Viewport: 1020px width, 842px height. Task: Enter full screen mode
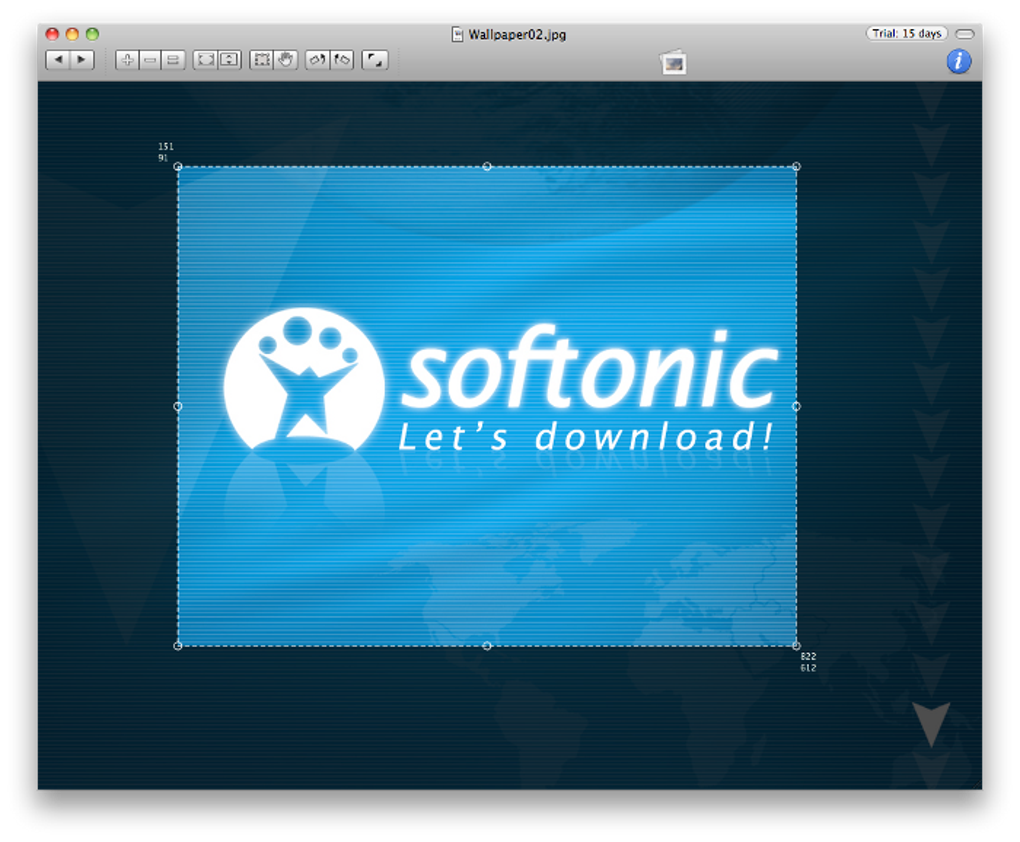[375, 60]
